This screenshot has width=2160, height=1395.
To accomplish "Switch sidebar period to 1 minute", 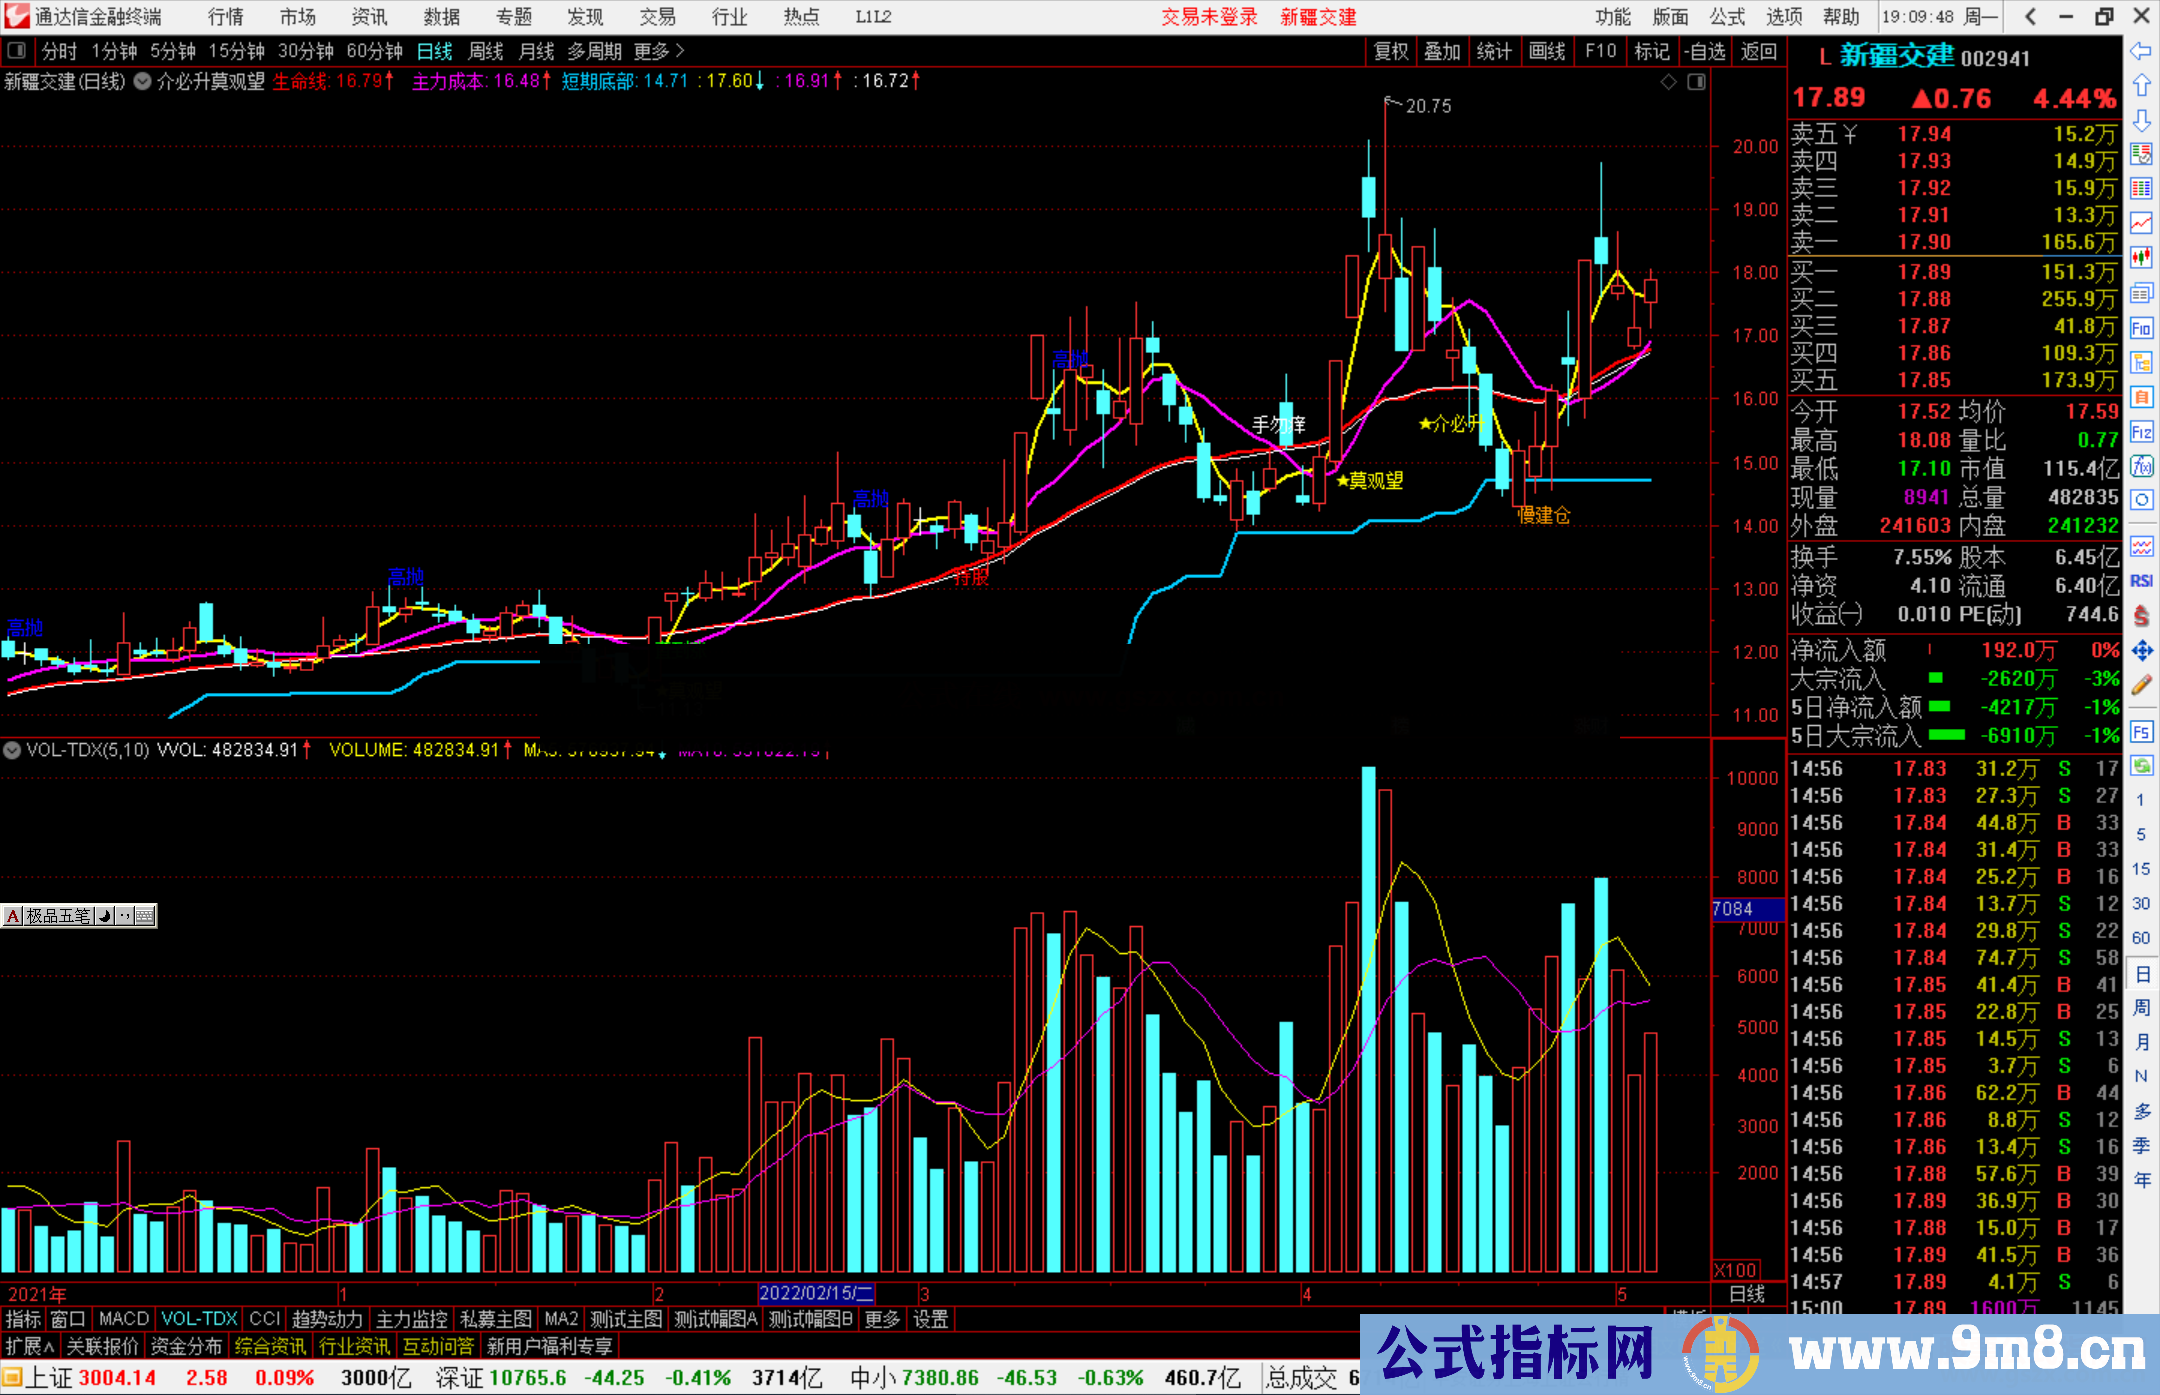I will coord(2141,800).
